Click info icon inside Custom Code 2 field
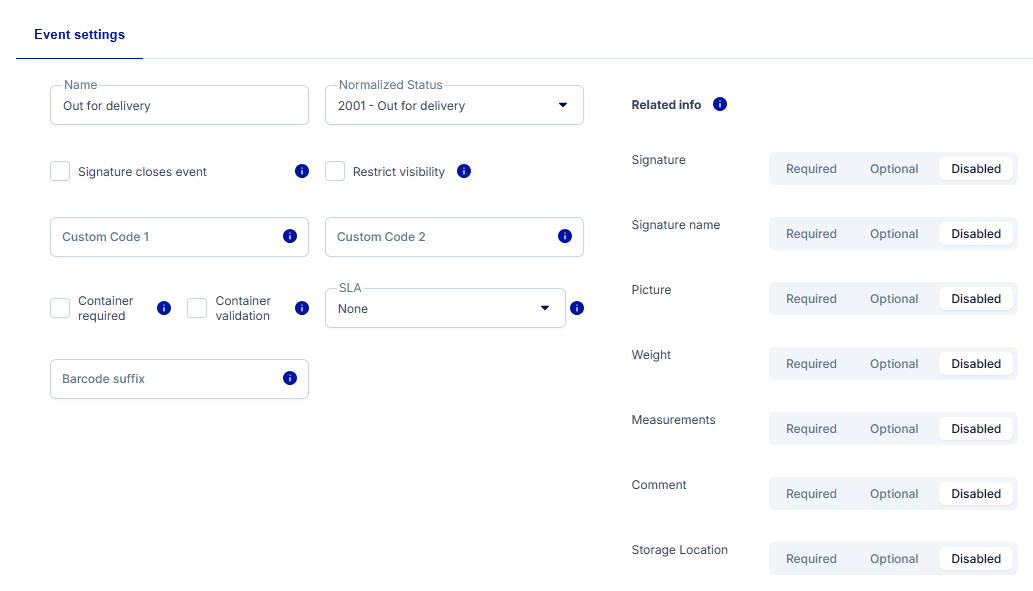Viewport: 1033px width, 591px height. 565,236
